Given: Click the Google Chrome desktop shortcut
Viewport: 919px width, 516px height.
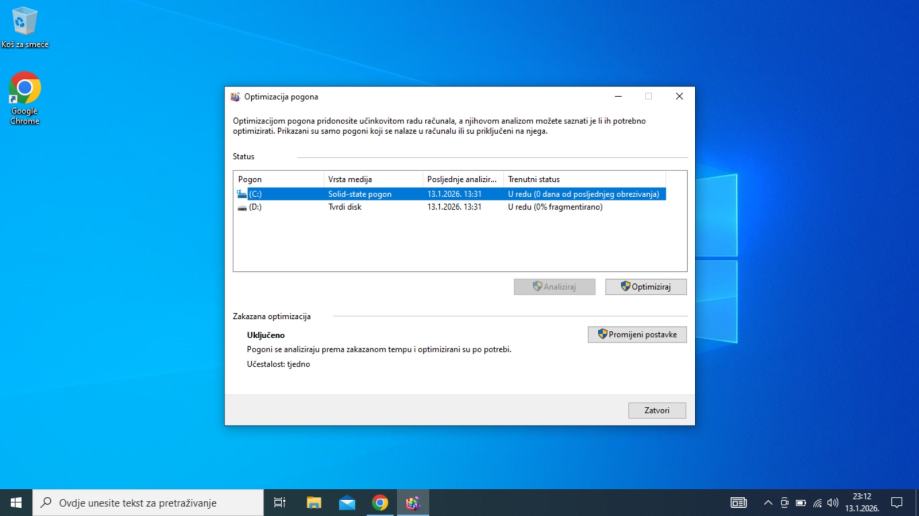Looking at the screenshot, I should tap(24, 92).
